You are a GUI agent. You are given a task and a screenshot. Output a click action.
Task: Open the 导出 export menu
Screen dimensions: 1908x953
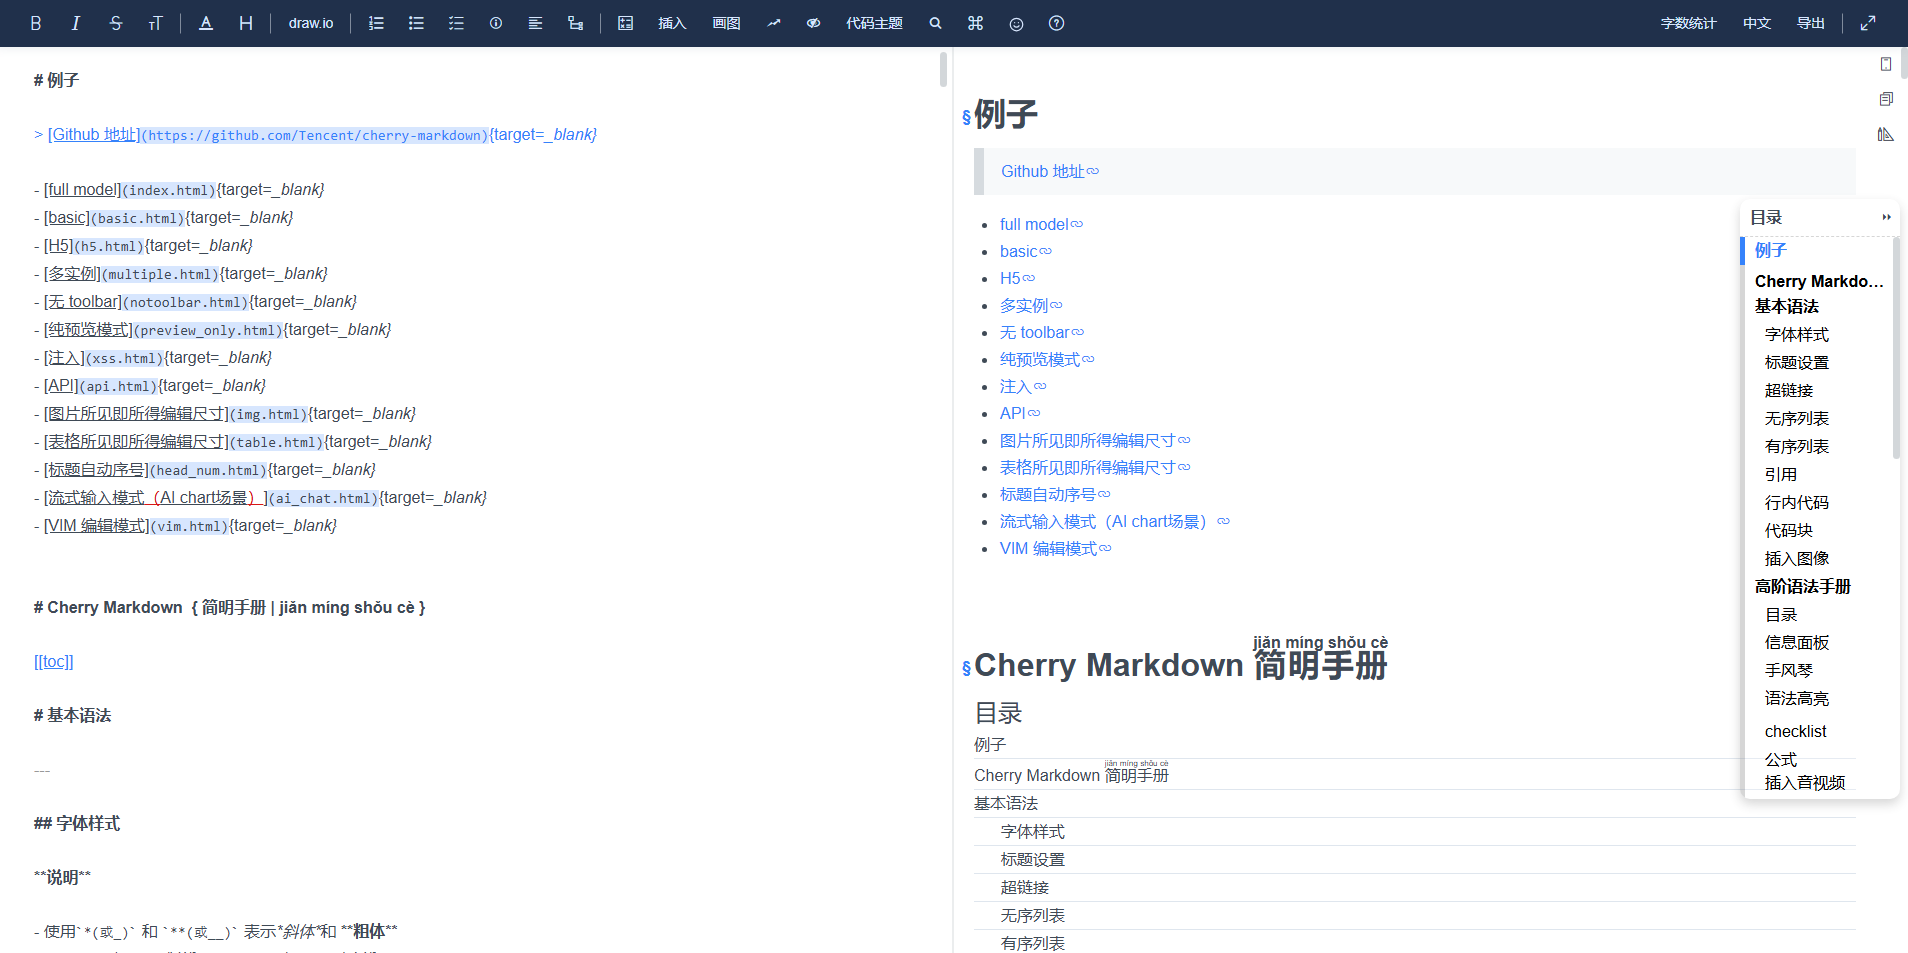[1811, 23]
